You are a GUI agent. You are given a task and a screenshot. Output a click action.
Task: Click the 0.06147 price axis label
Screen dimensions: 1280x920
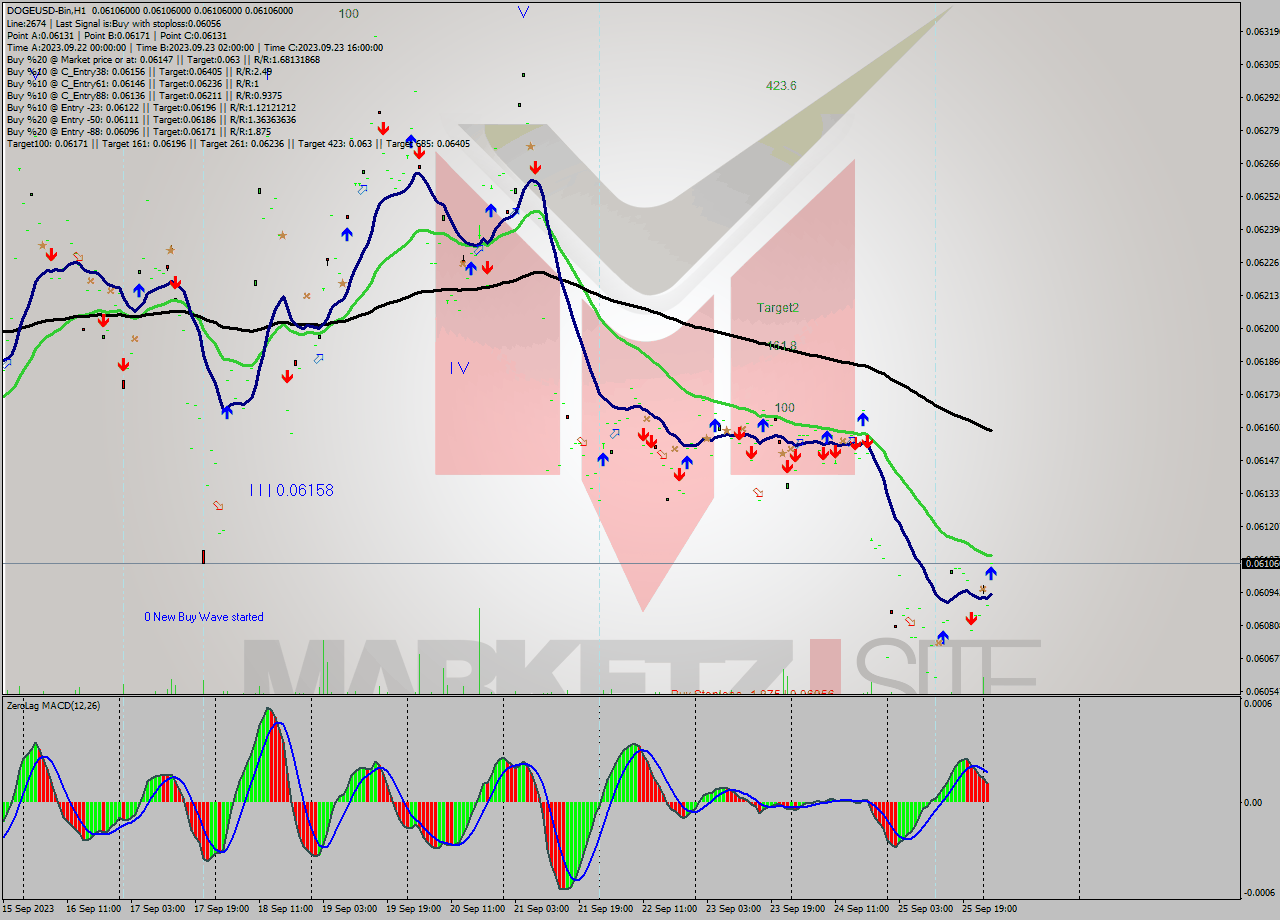(x=1263, y=460)
